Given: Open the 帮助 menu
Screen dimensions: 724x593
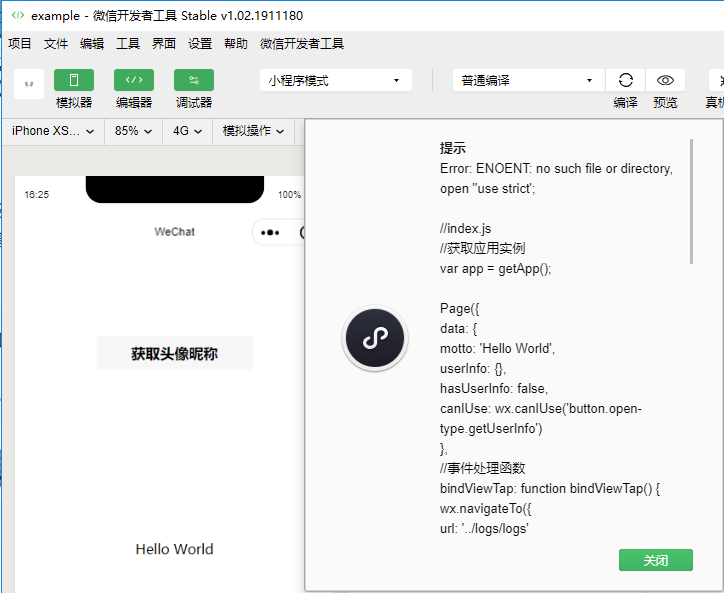Looking at the screenshot, I should tap(236, 43).
